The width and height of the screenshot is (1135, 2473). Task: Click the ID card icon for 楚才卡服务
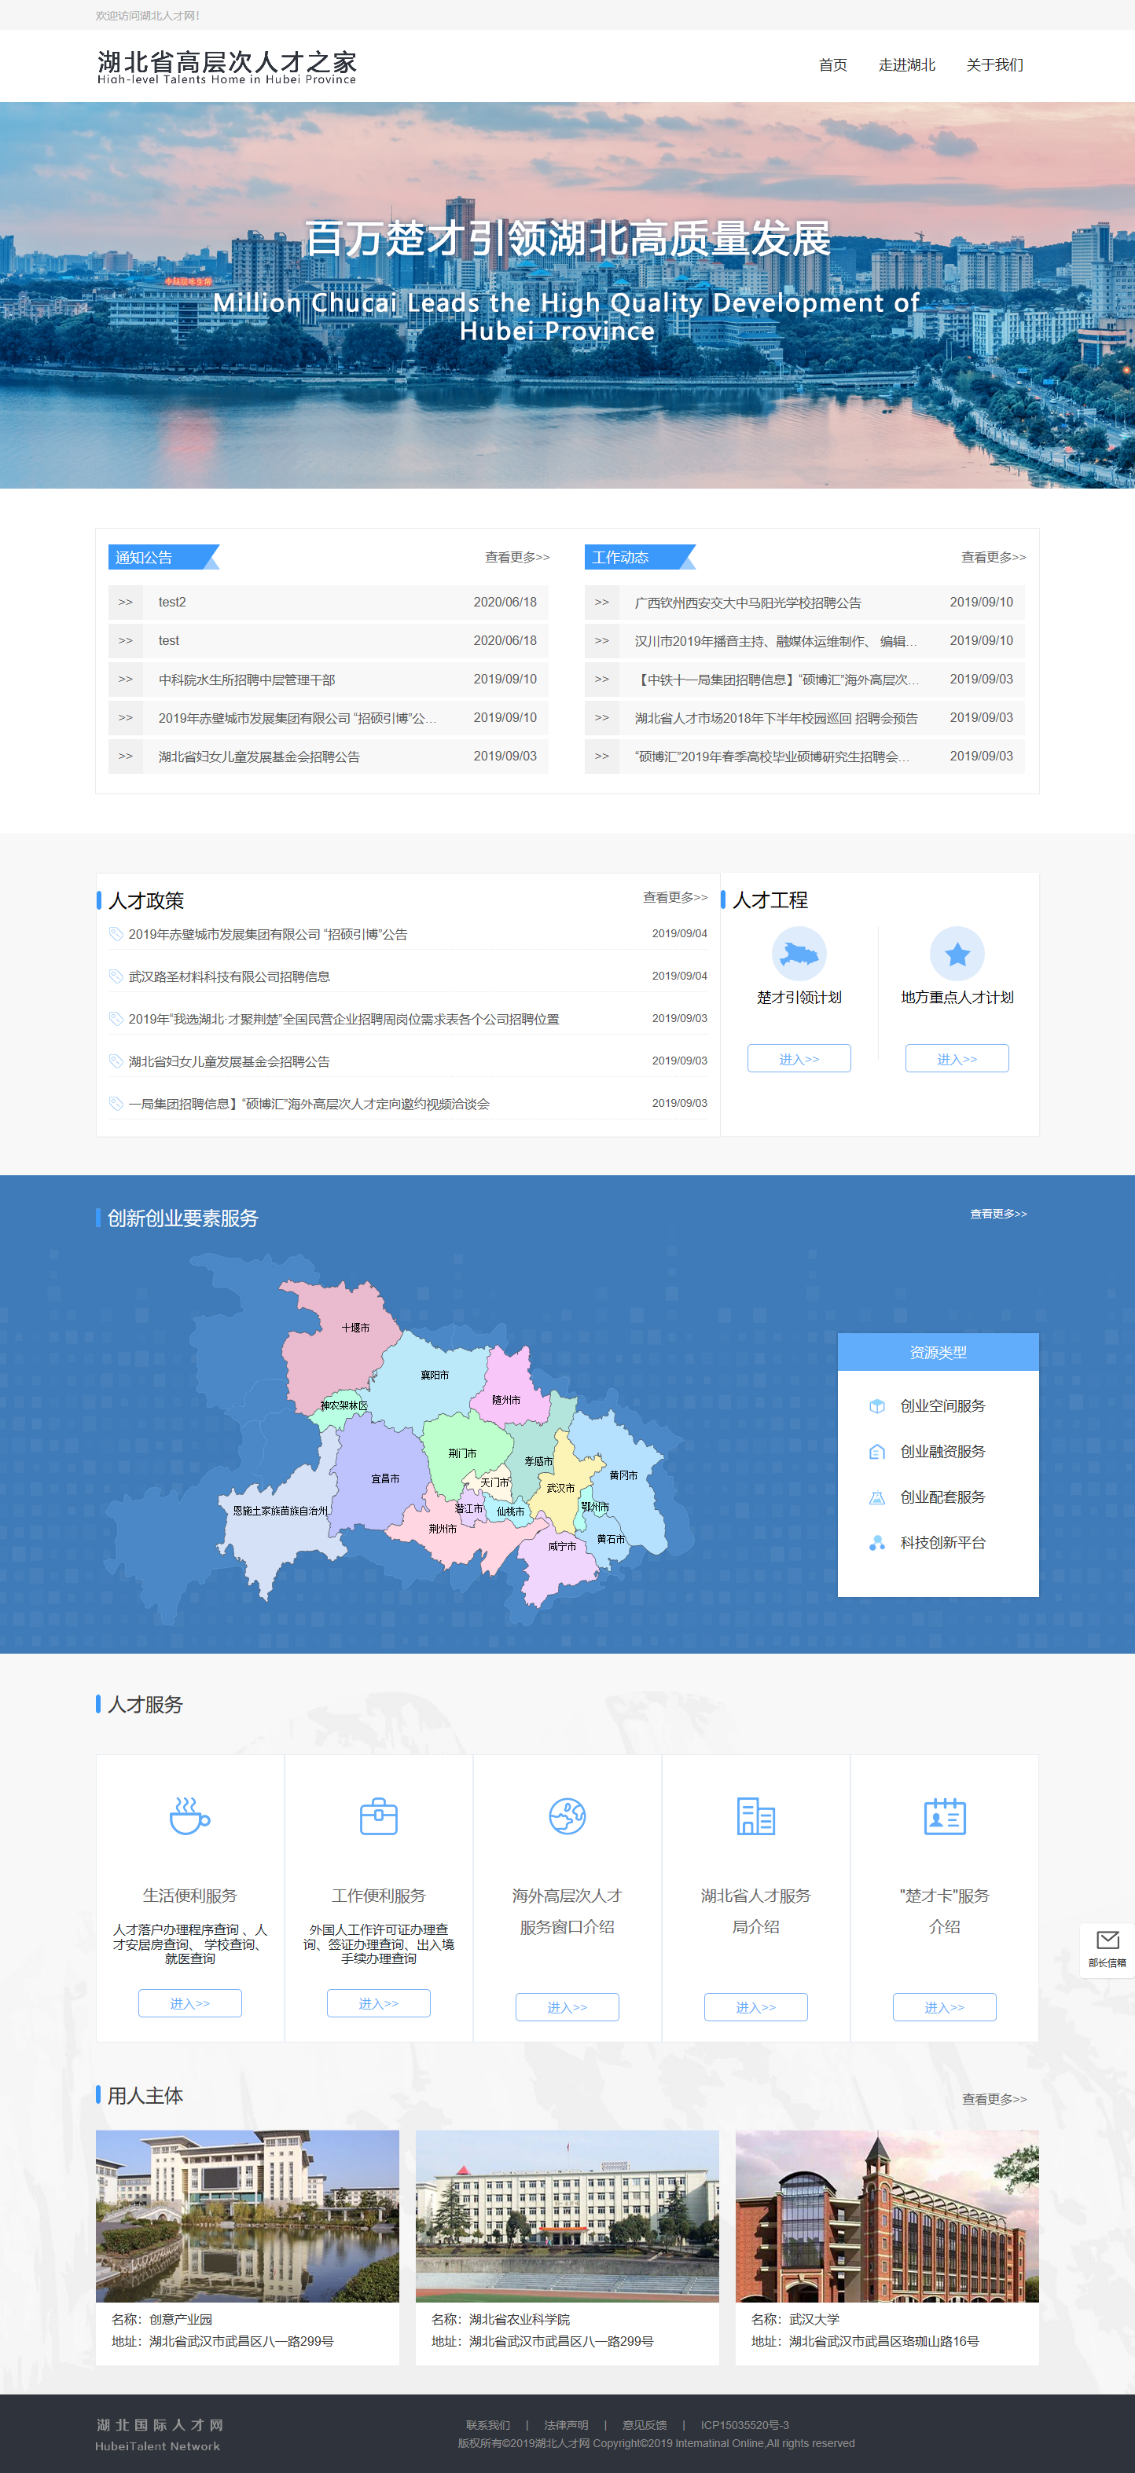point(945,1816)
